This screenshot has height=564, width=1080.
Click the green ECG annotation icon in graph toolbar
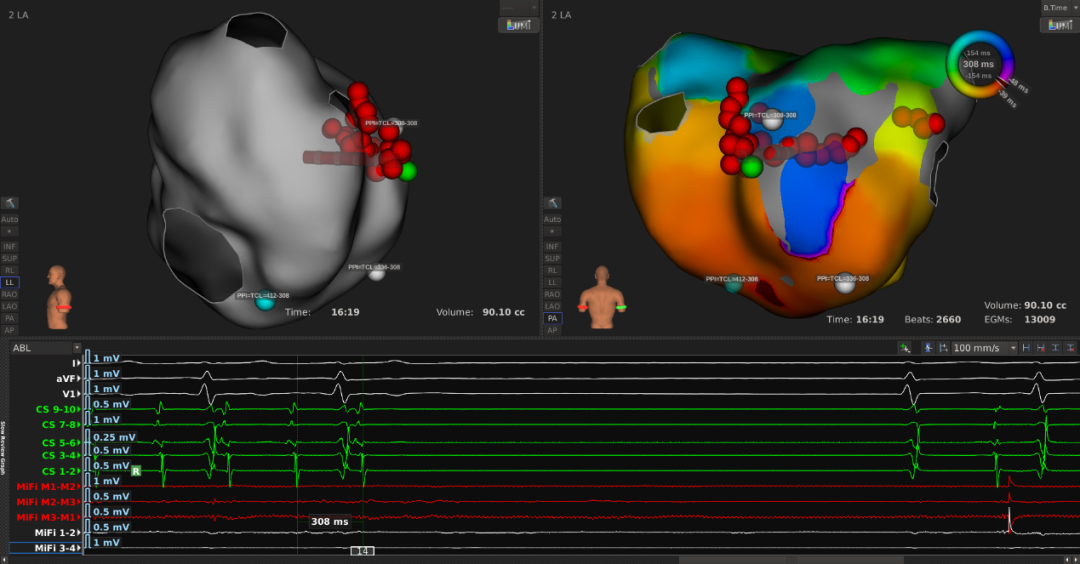pos(904,348)
